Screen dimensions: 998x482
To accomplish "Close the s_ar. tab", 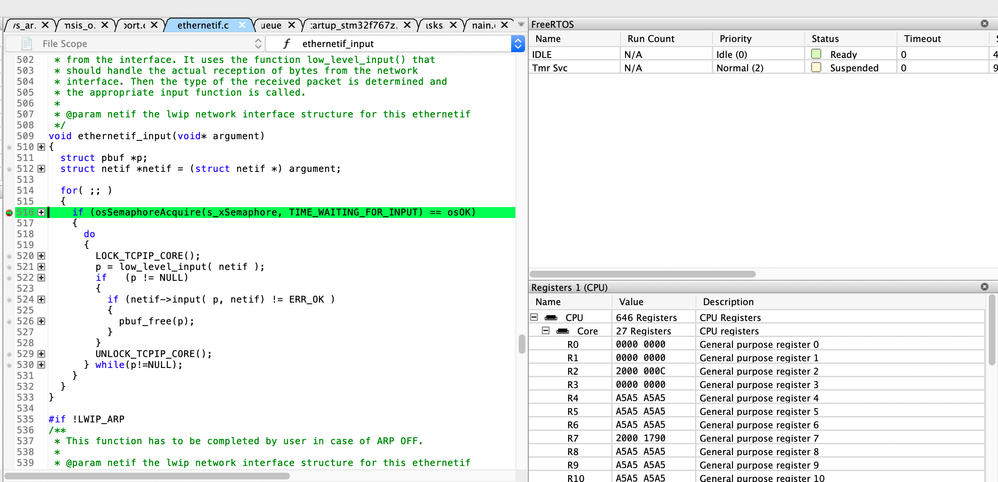I will click(43, 25).
